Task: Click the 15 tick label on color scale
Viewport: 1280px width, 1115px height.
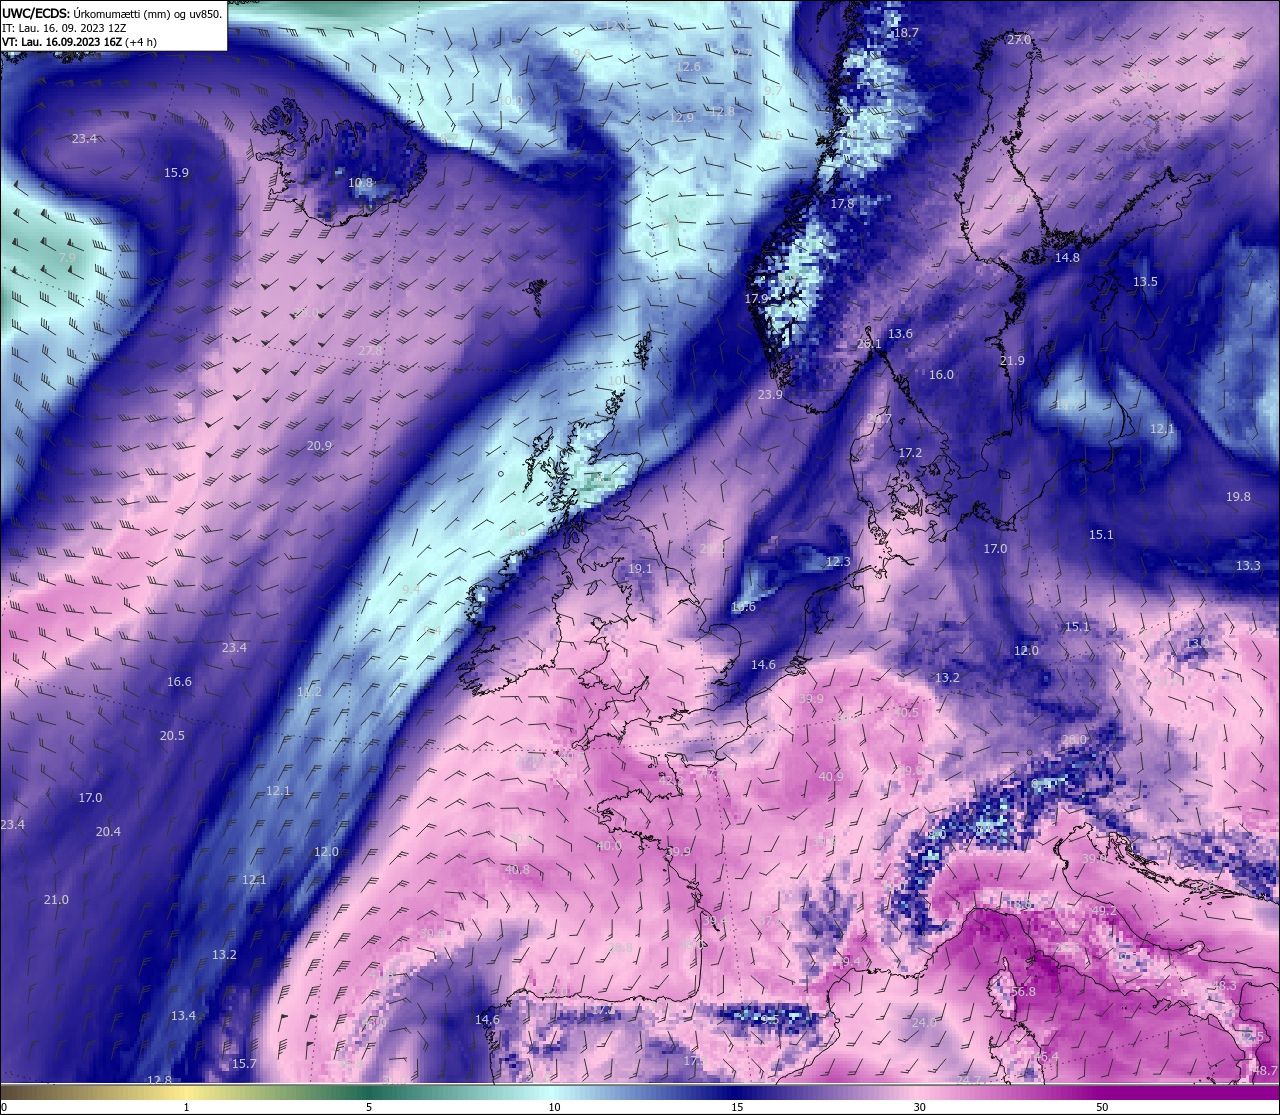Action: [737, 1107]
